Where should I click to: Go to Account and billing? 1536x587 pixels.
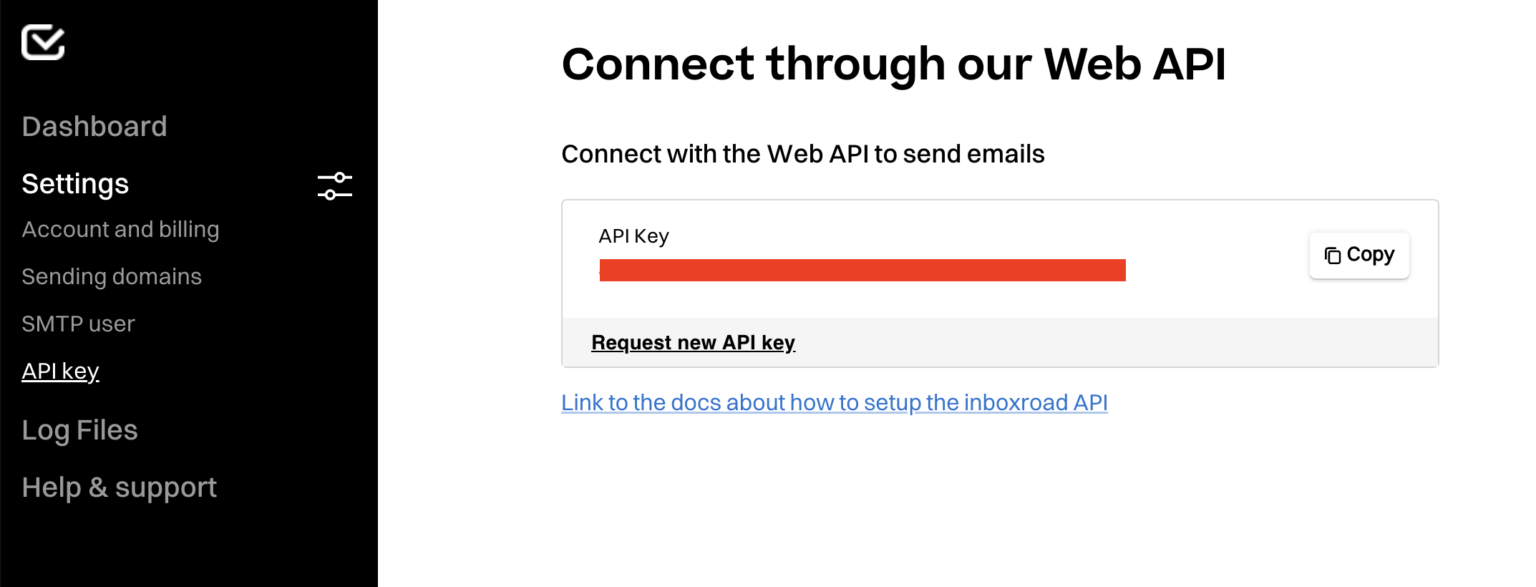pyautogui.click(x=120, y=230)
